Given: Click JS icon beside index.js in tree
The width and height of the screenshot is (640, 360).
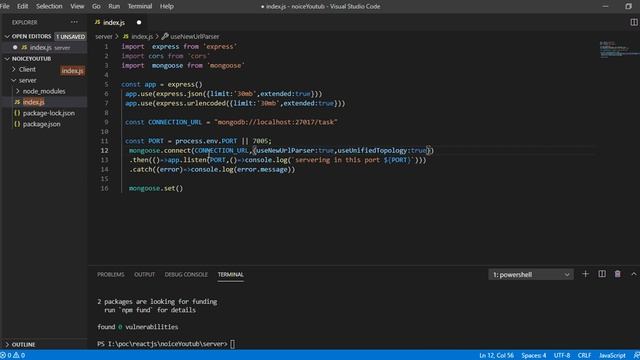Looking at the screenshot, I should click(17, 102).
